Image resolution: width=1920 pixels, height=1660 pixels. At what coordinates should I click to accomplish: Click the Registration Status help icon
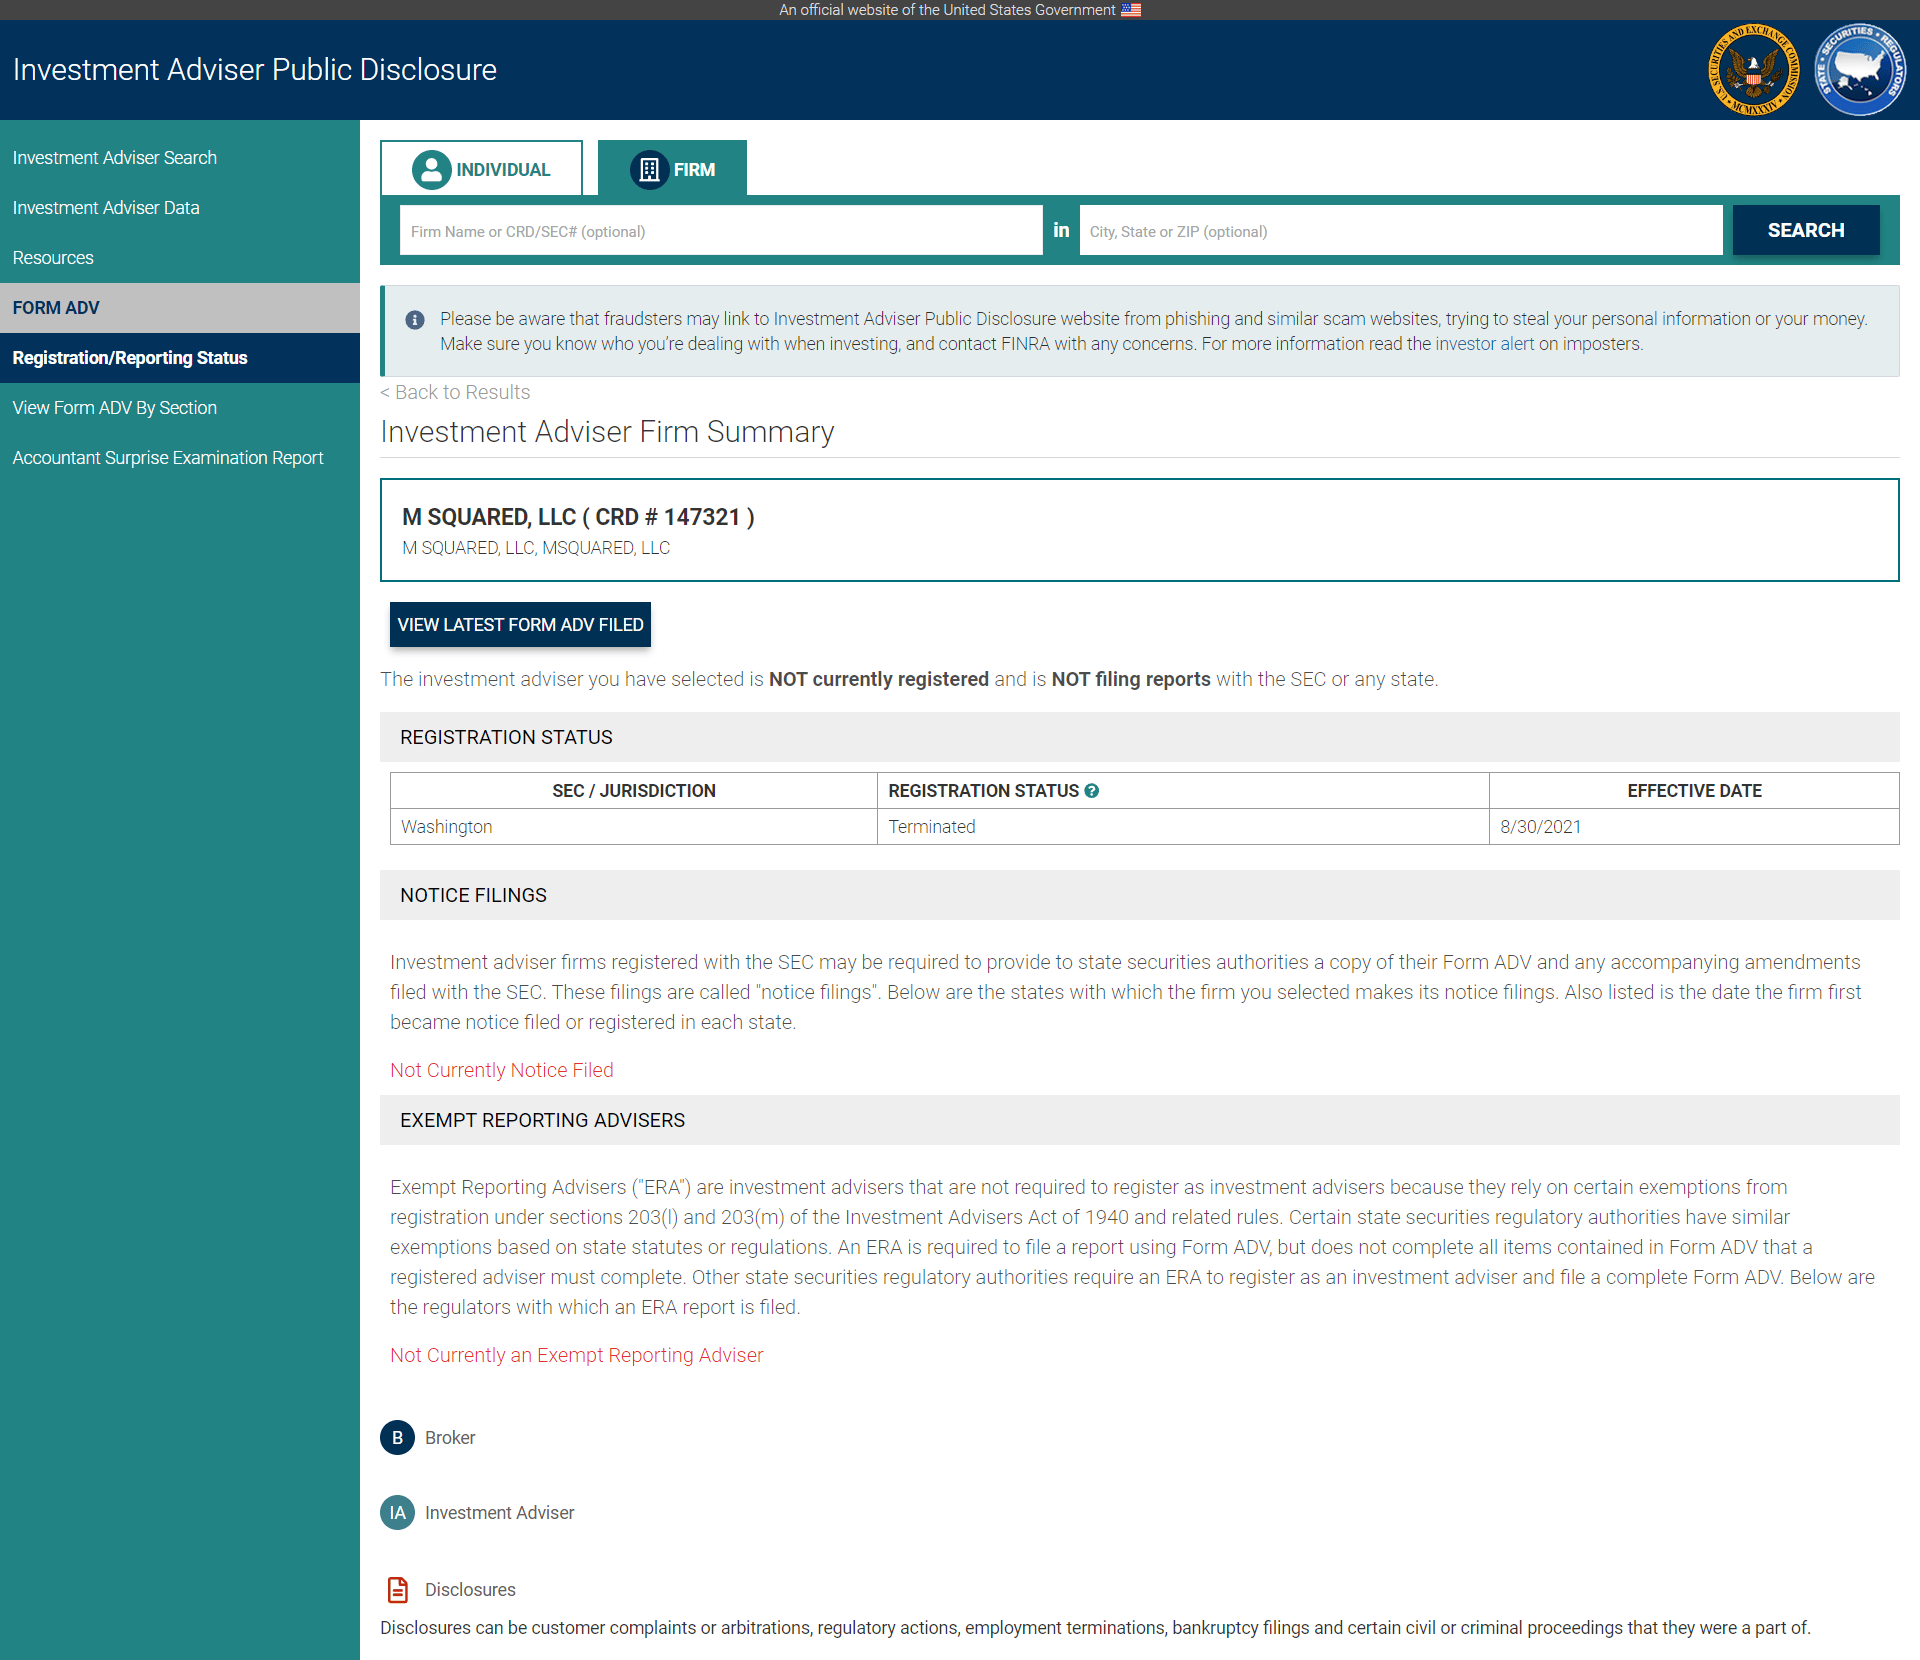1092,791
